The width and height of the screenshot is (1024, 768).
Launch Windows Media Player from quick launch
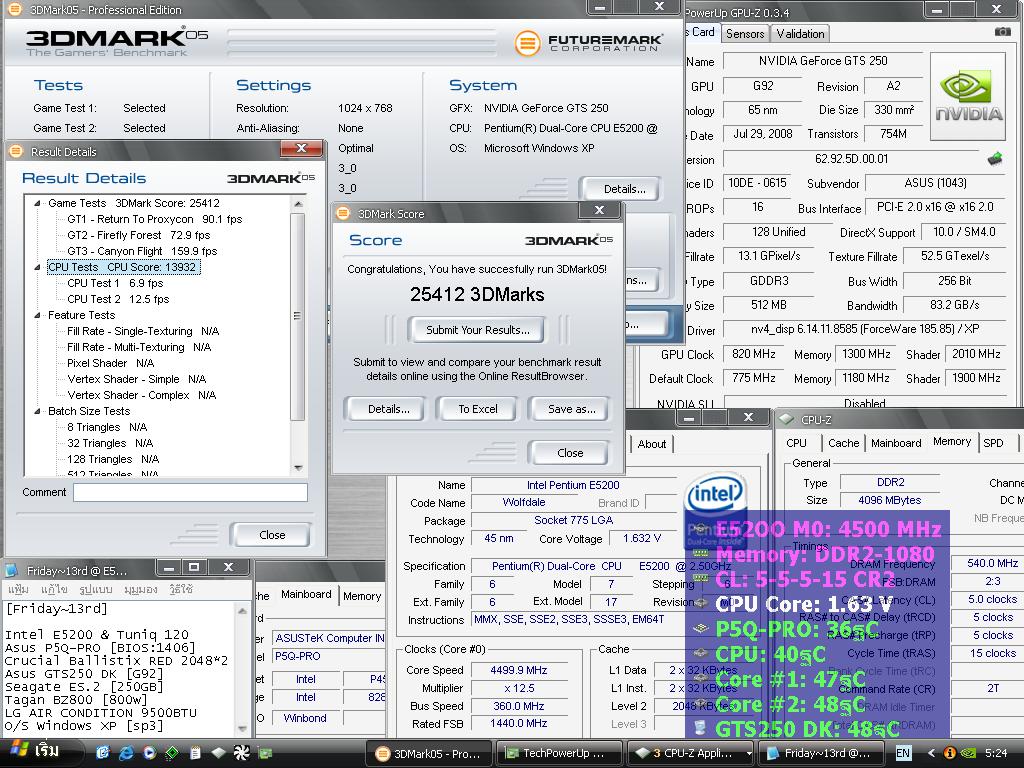point(149,753)
